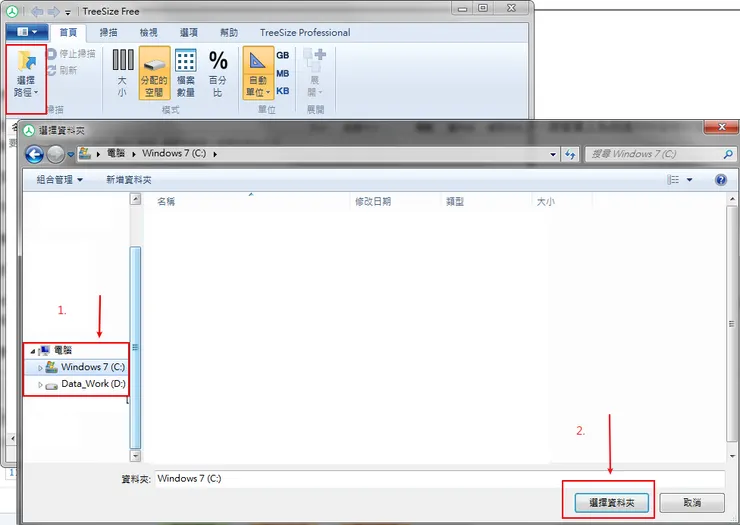Click the blue help icon in dialog

tap(721, 179)
